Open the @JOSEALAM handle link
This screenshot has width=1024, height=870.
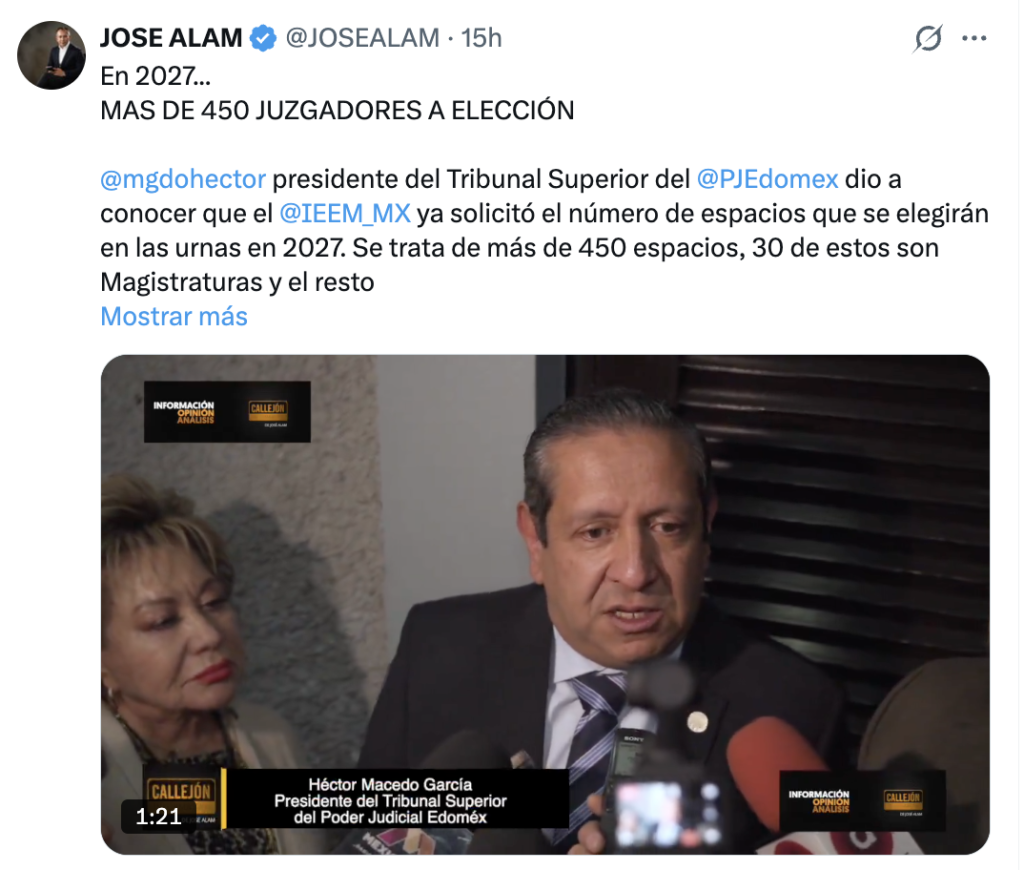362,39
